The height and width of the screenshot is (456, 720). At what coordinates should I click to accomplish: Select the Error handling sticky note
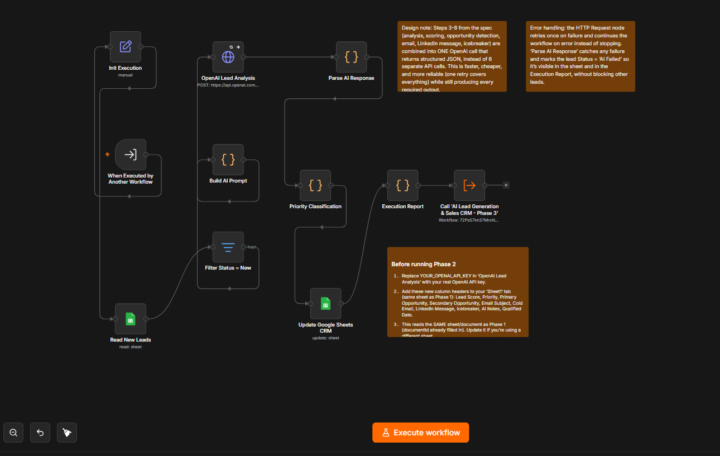pos(580,56)
